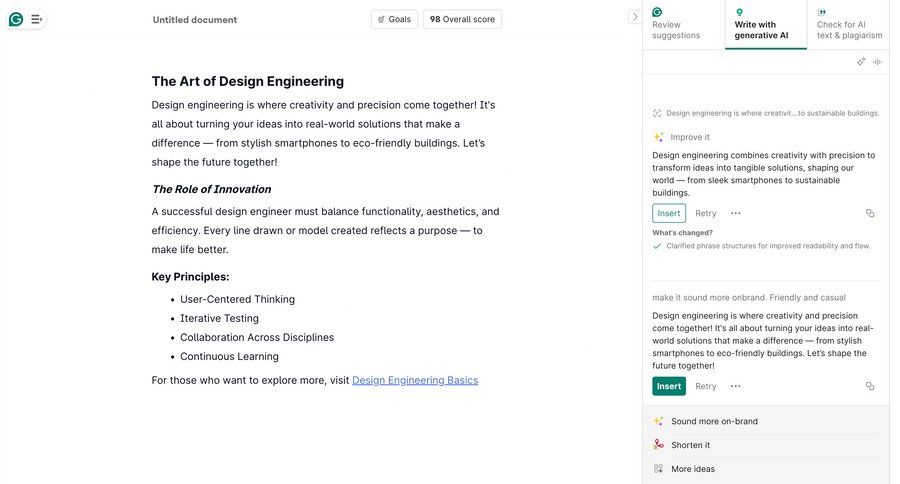Open the document menu hamburger icon
Image resolution: width=900 pixels, height=484 pixels.
click(36, 20)
